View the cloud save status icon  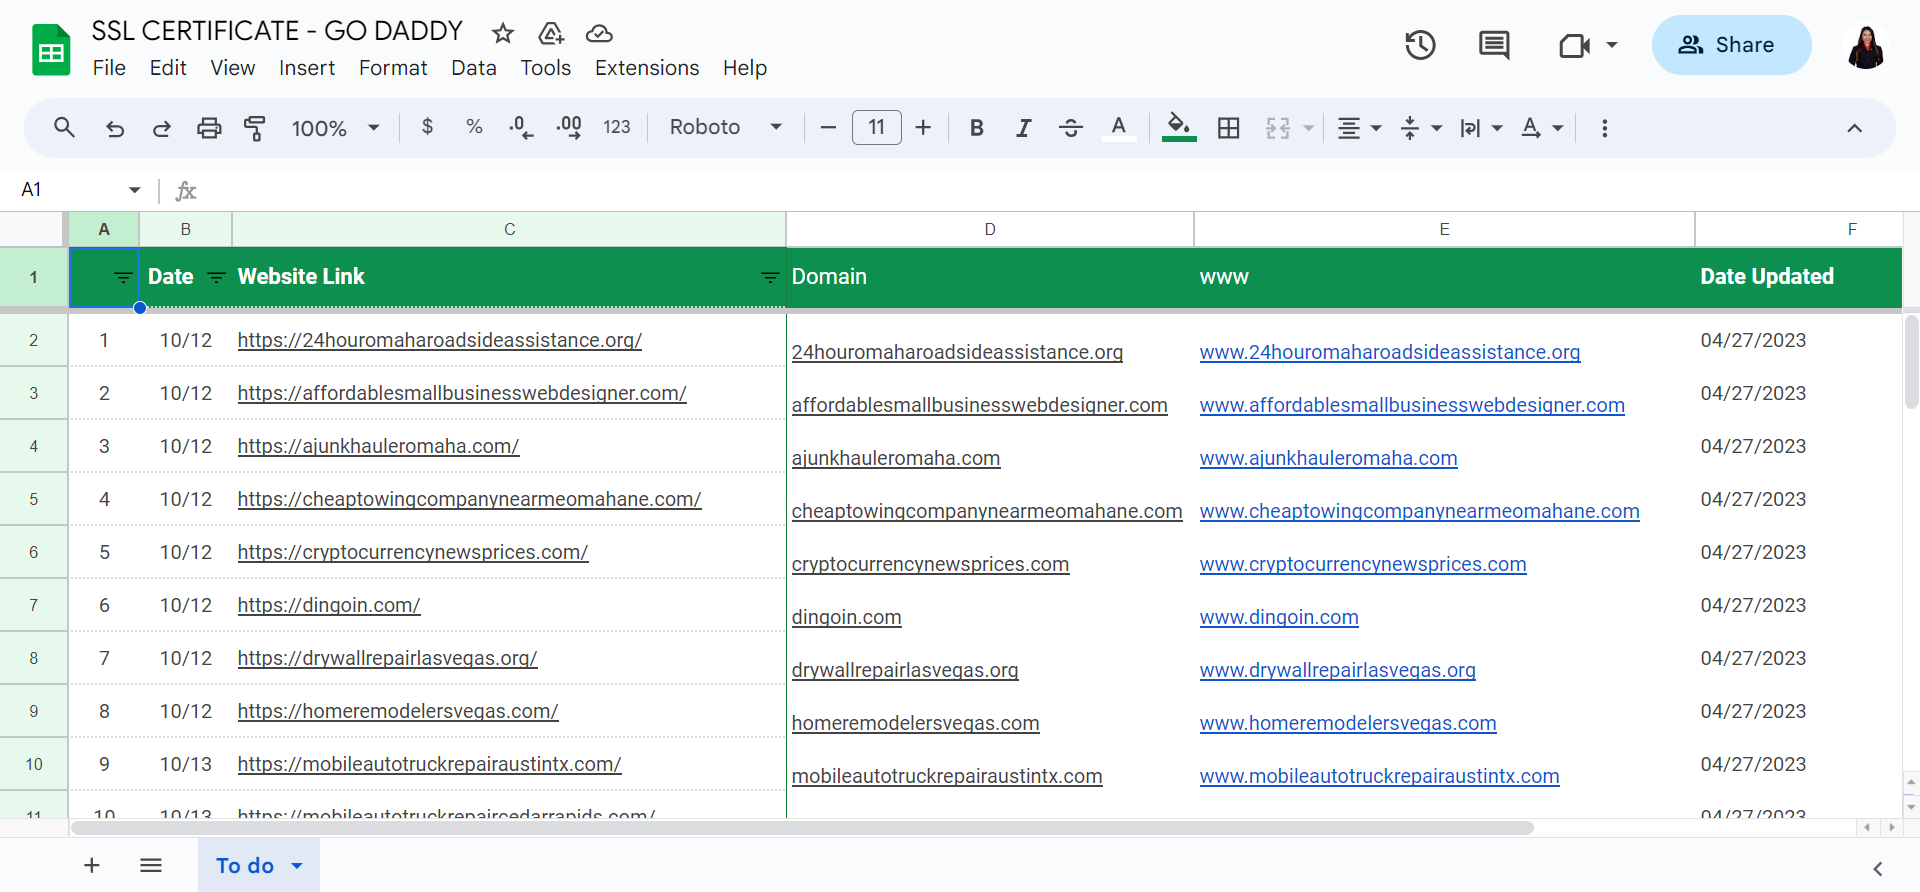click(599, 34)
